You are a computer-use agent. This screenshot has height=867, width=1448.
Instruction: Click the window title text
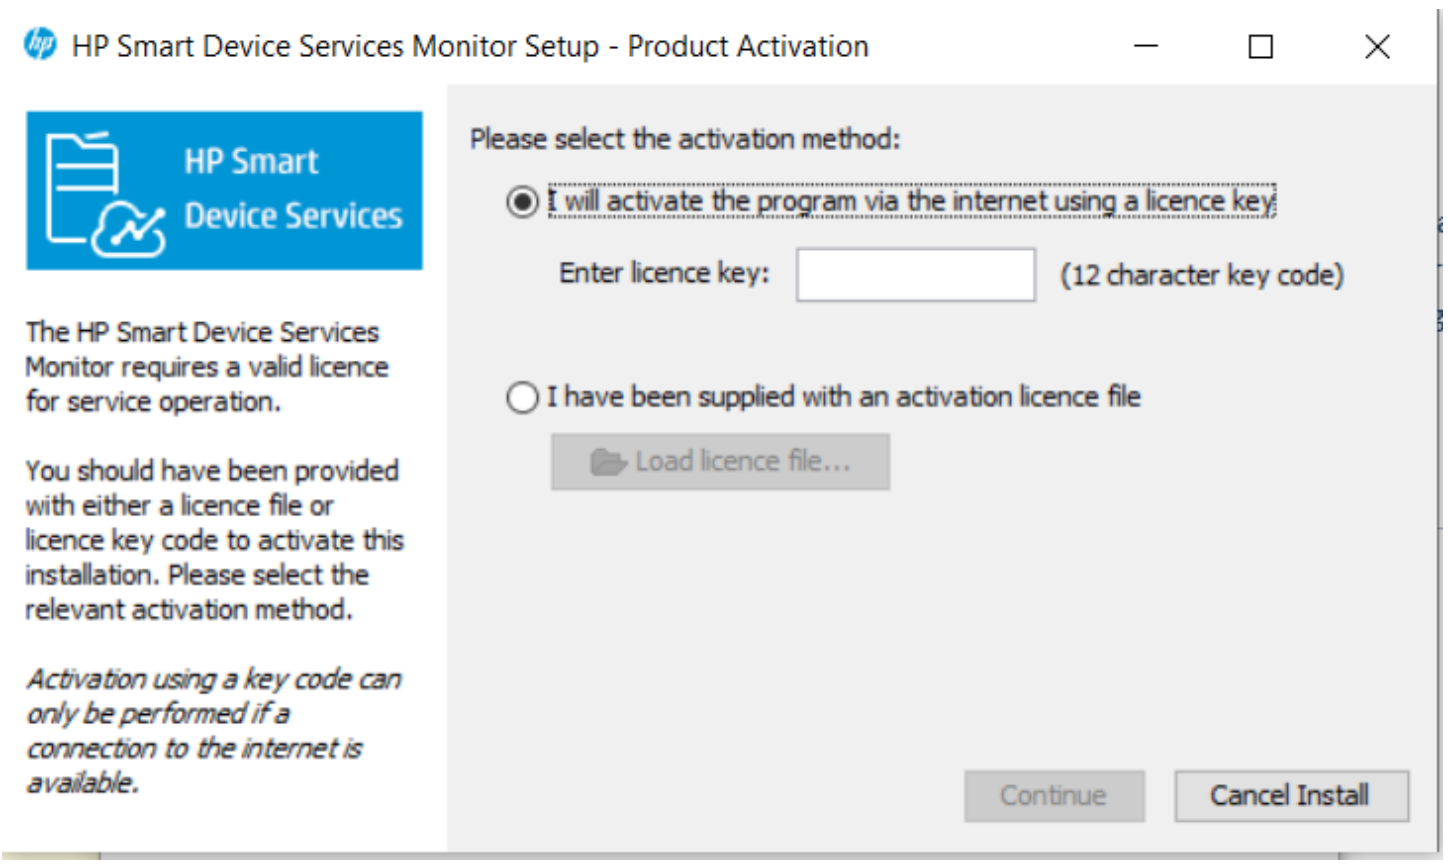click(470, 46)
